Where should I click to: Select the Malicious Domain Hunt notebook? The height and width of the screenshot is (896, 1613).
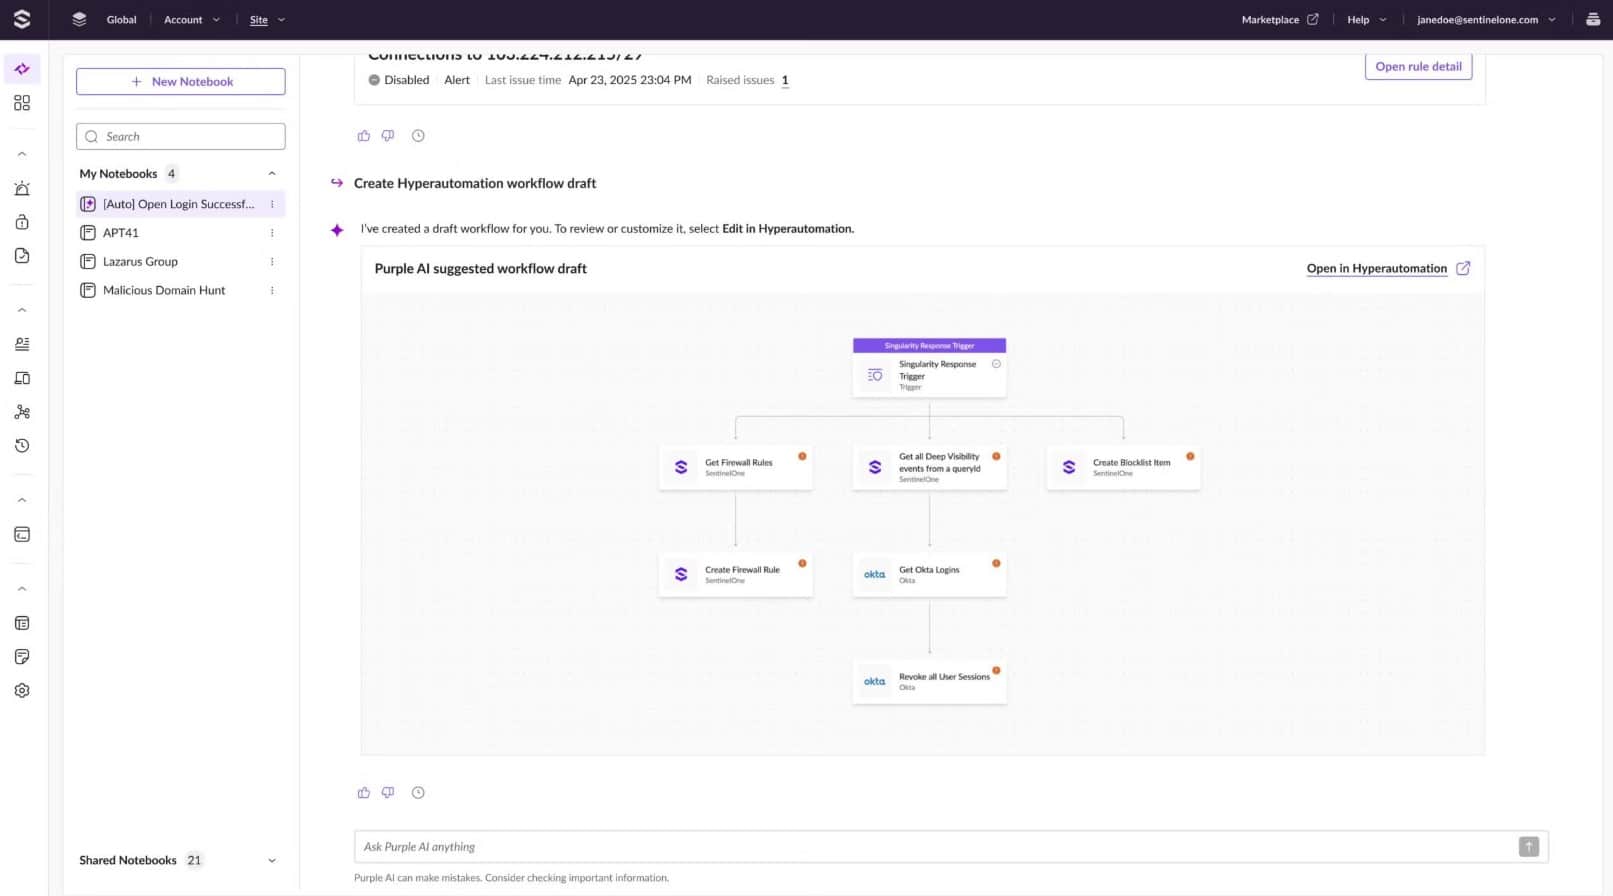[x=181, y=291]
